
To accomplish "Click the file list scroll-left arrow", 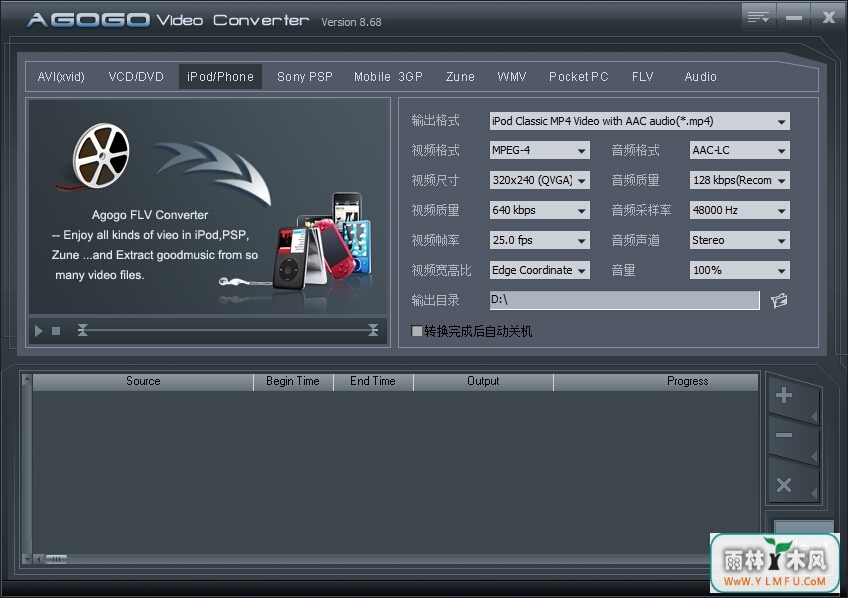I will click(x=38, y=559).
